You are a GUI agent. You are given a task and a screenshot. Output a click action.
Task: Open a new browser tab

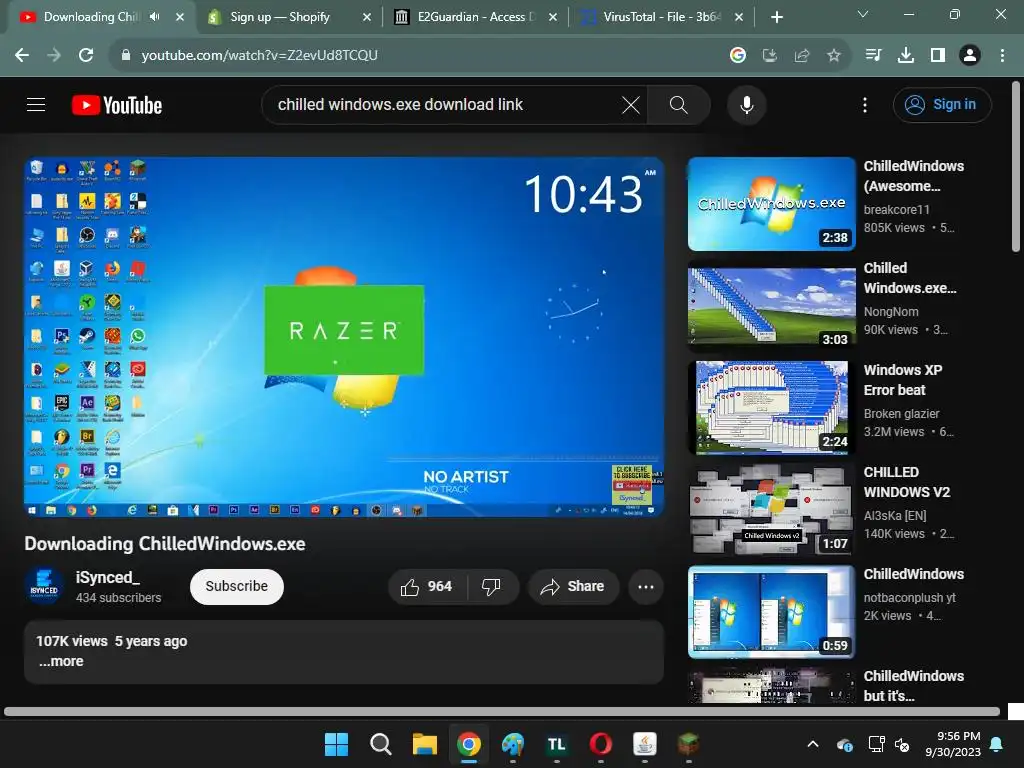pos(776,17)
